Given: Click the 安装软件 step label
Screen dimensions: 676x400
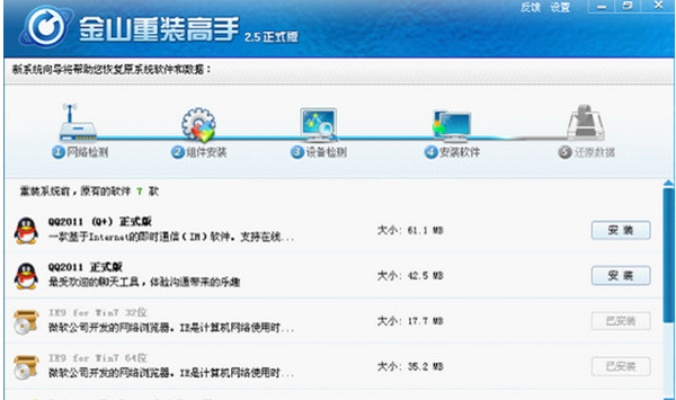Looking at the screenshot, I should coord(457,153).
